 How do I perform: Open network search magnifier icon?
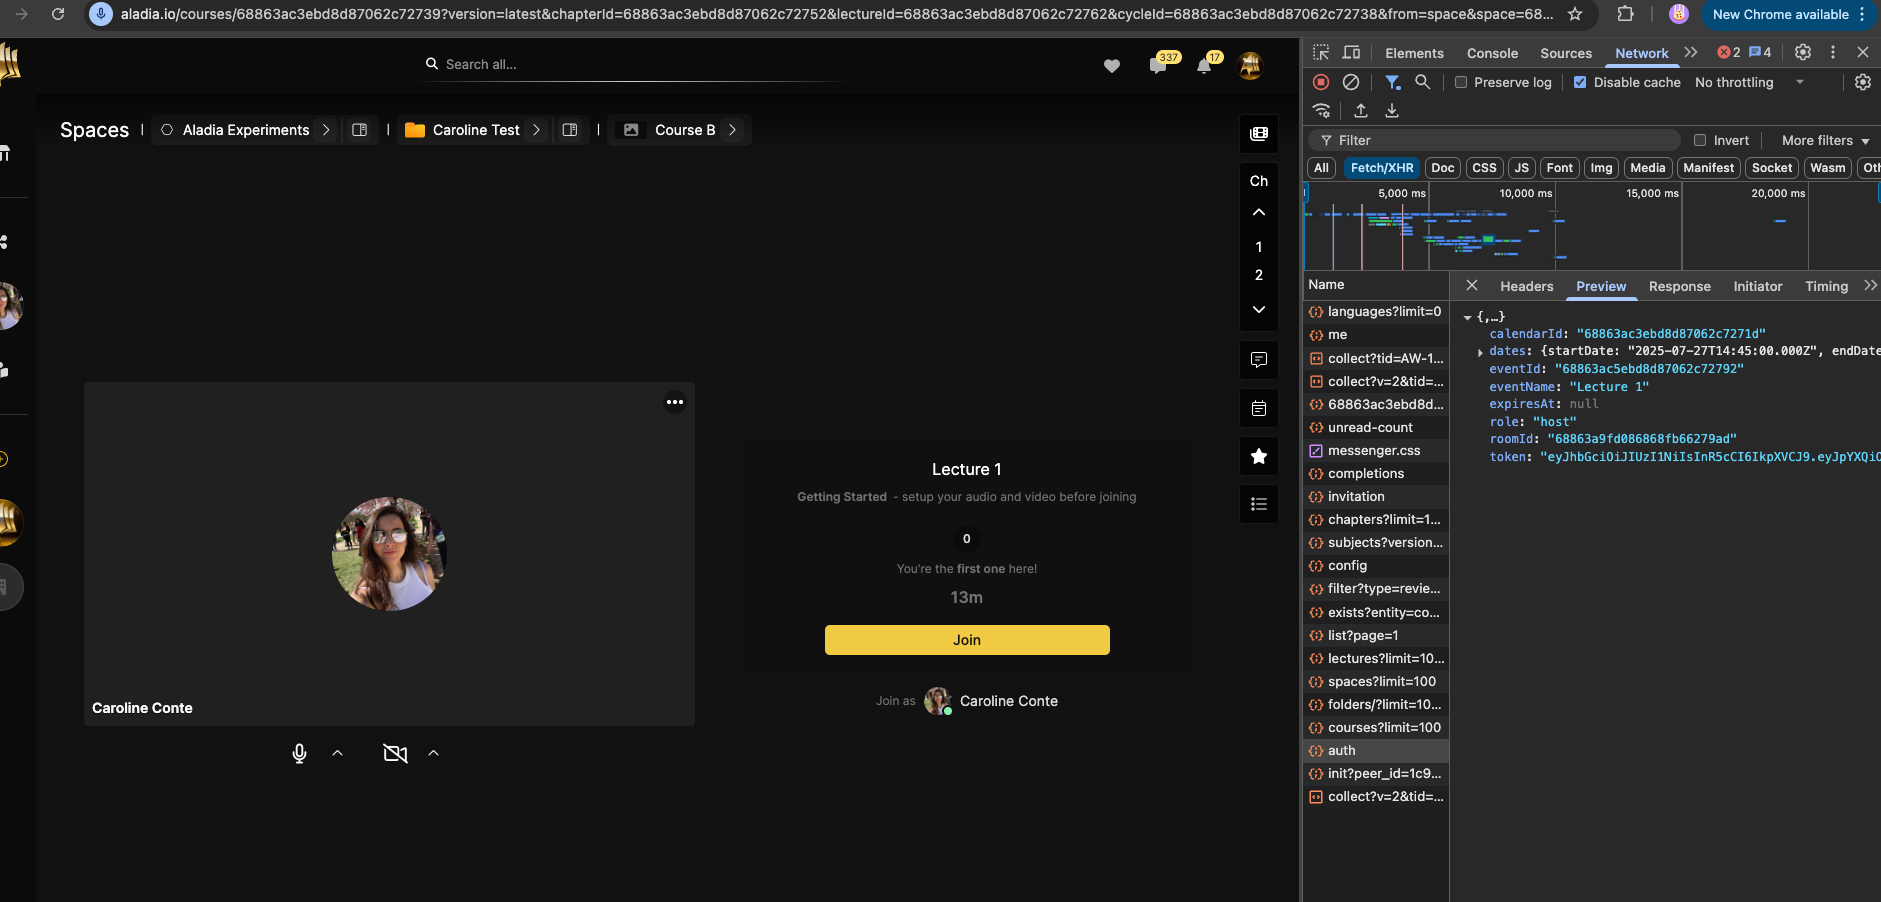pos(1422,82)
